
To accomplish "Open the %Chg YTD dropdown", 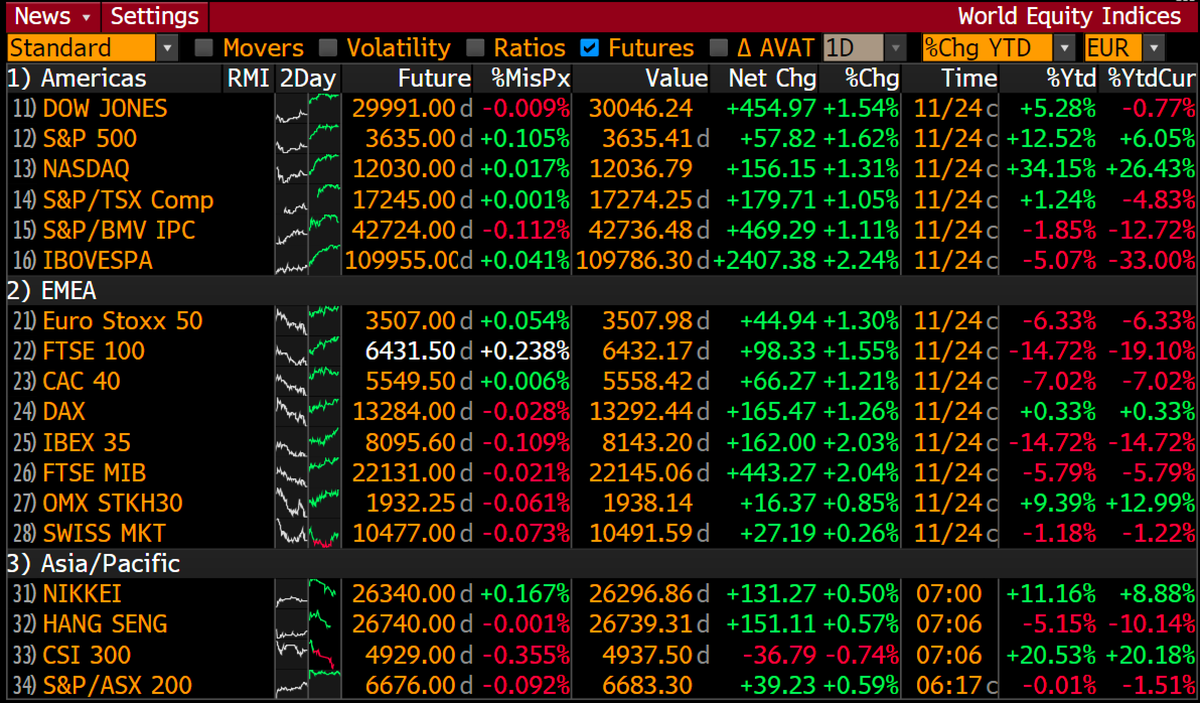I will (x=999, y=48).
